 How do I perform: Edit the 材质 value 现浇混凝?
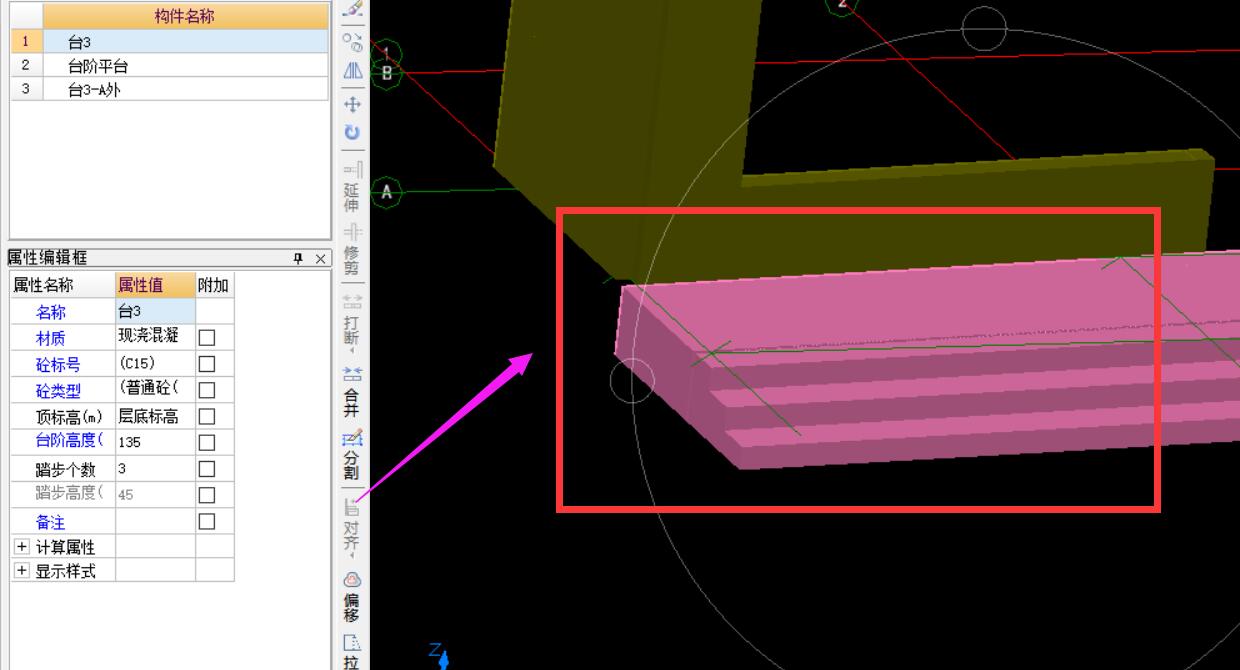[x=155, y=337]
